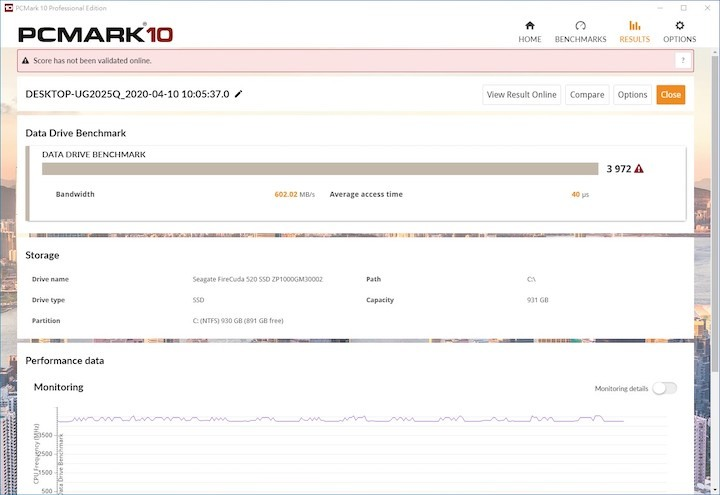Open the result Options button

(632, 95)
